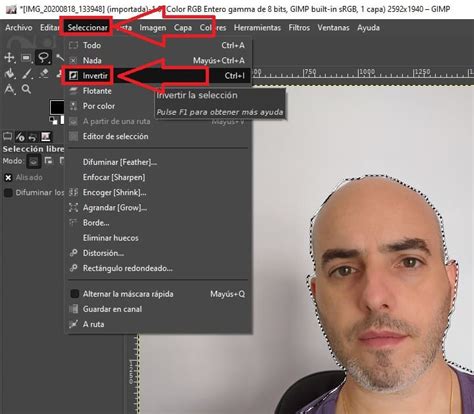Select the Rectangle Select tool
Screen dimensions: 474x414
[x=26, y=58]
